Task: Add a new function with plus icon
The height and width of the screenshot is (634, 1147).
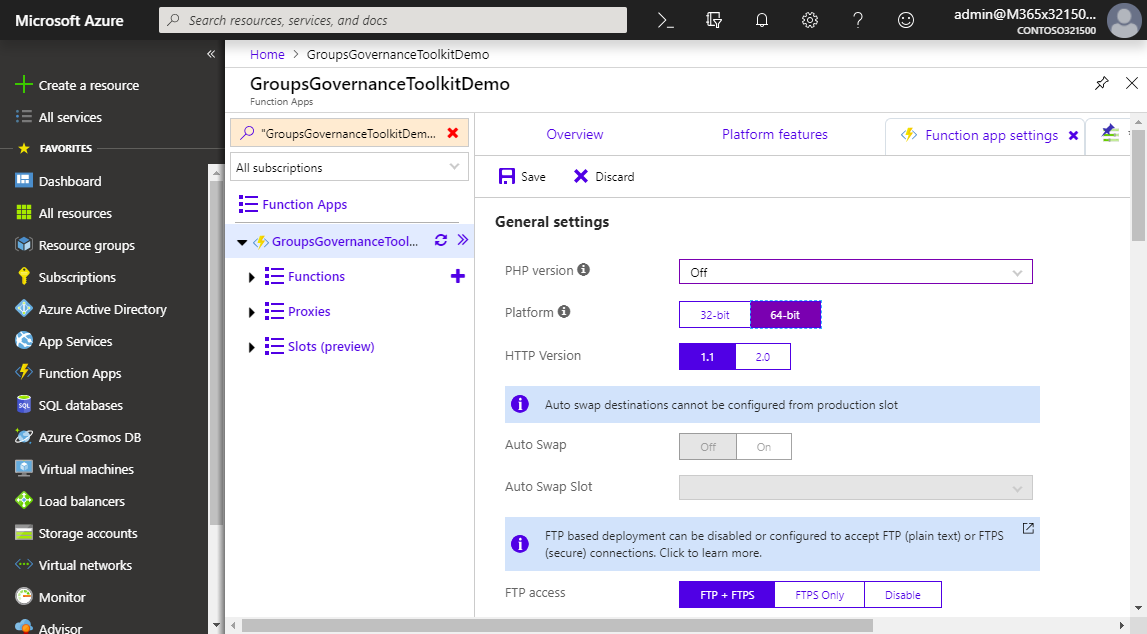Action: [458, 276]
